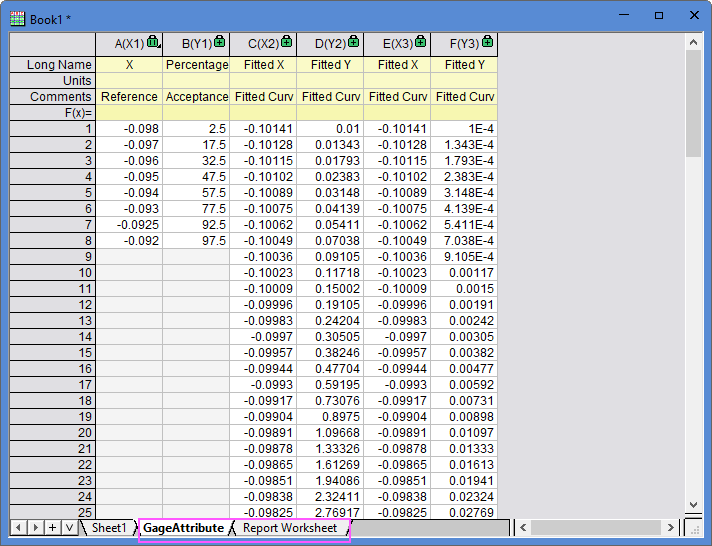Select cell with value 1E-4
The height and width of the screenshot is (546, 712).
[464, 129]
